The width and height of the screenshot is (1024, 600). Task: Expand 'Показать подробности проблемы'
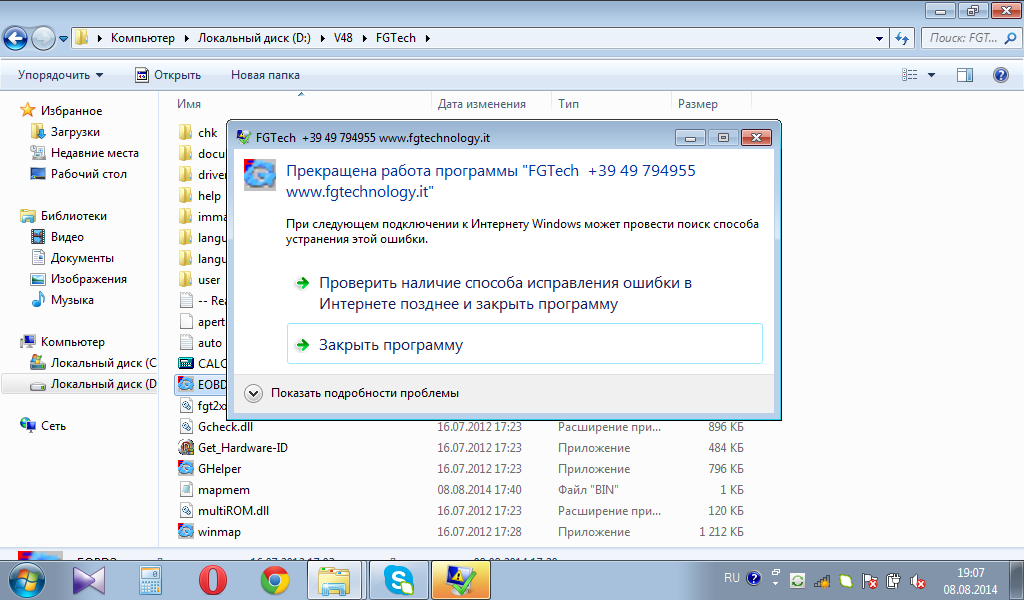(353, 393)
